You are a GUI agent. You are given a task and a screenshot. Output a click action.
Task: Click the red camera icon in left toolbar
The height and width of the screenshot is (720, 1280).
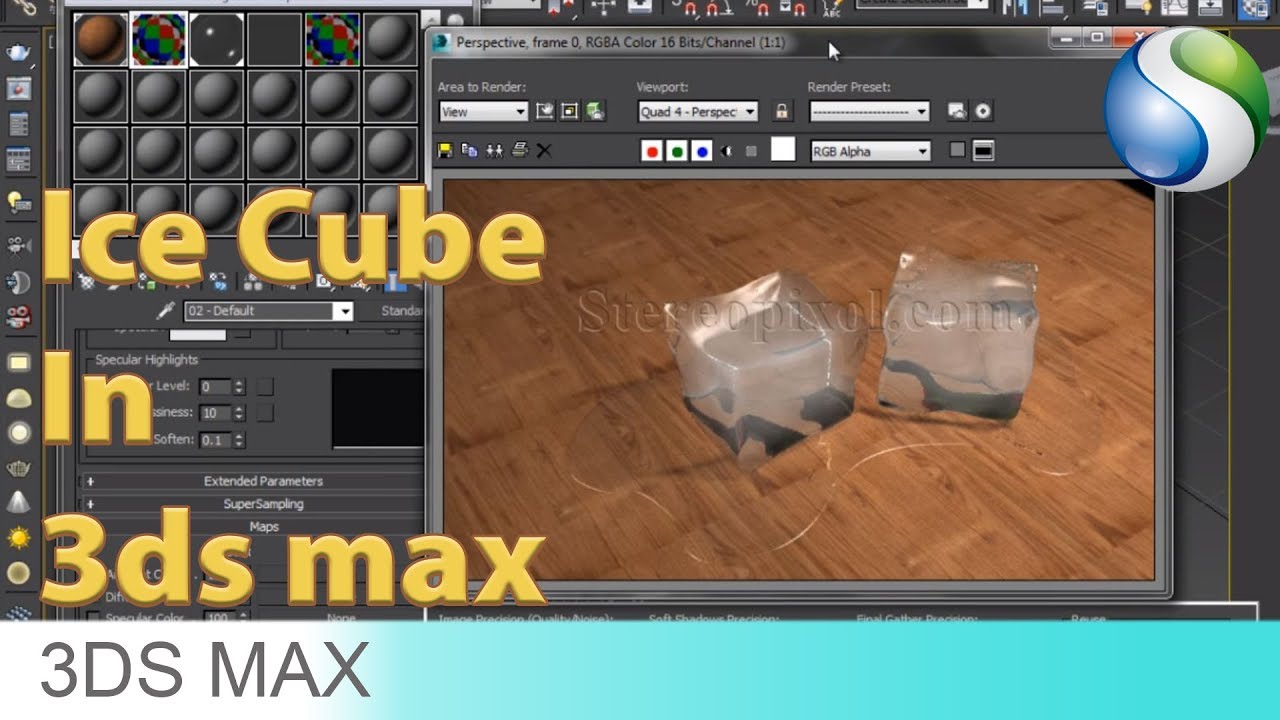click(18, 318)
